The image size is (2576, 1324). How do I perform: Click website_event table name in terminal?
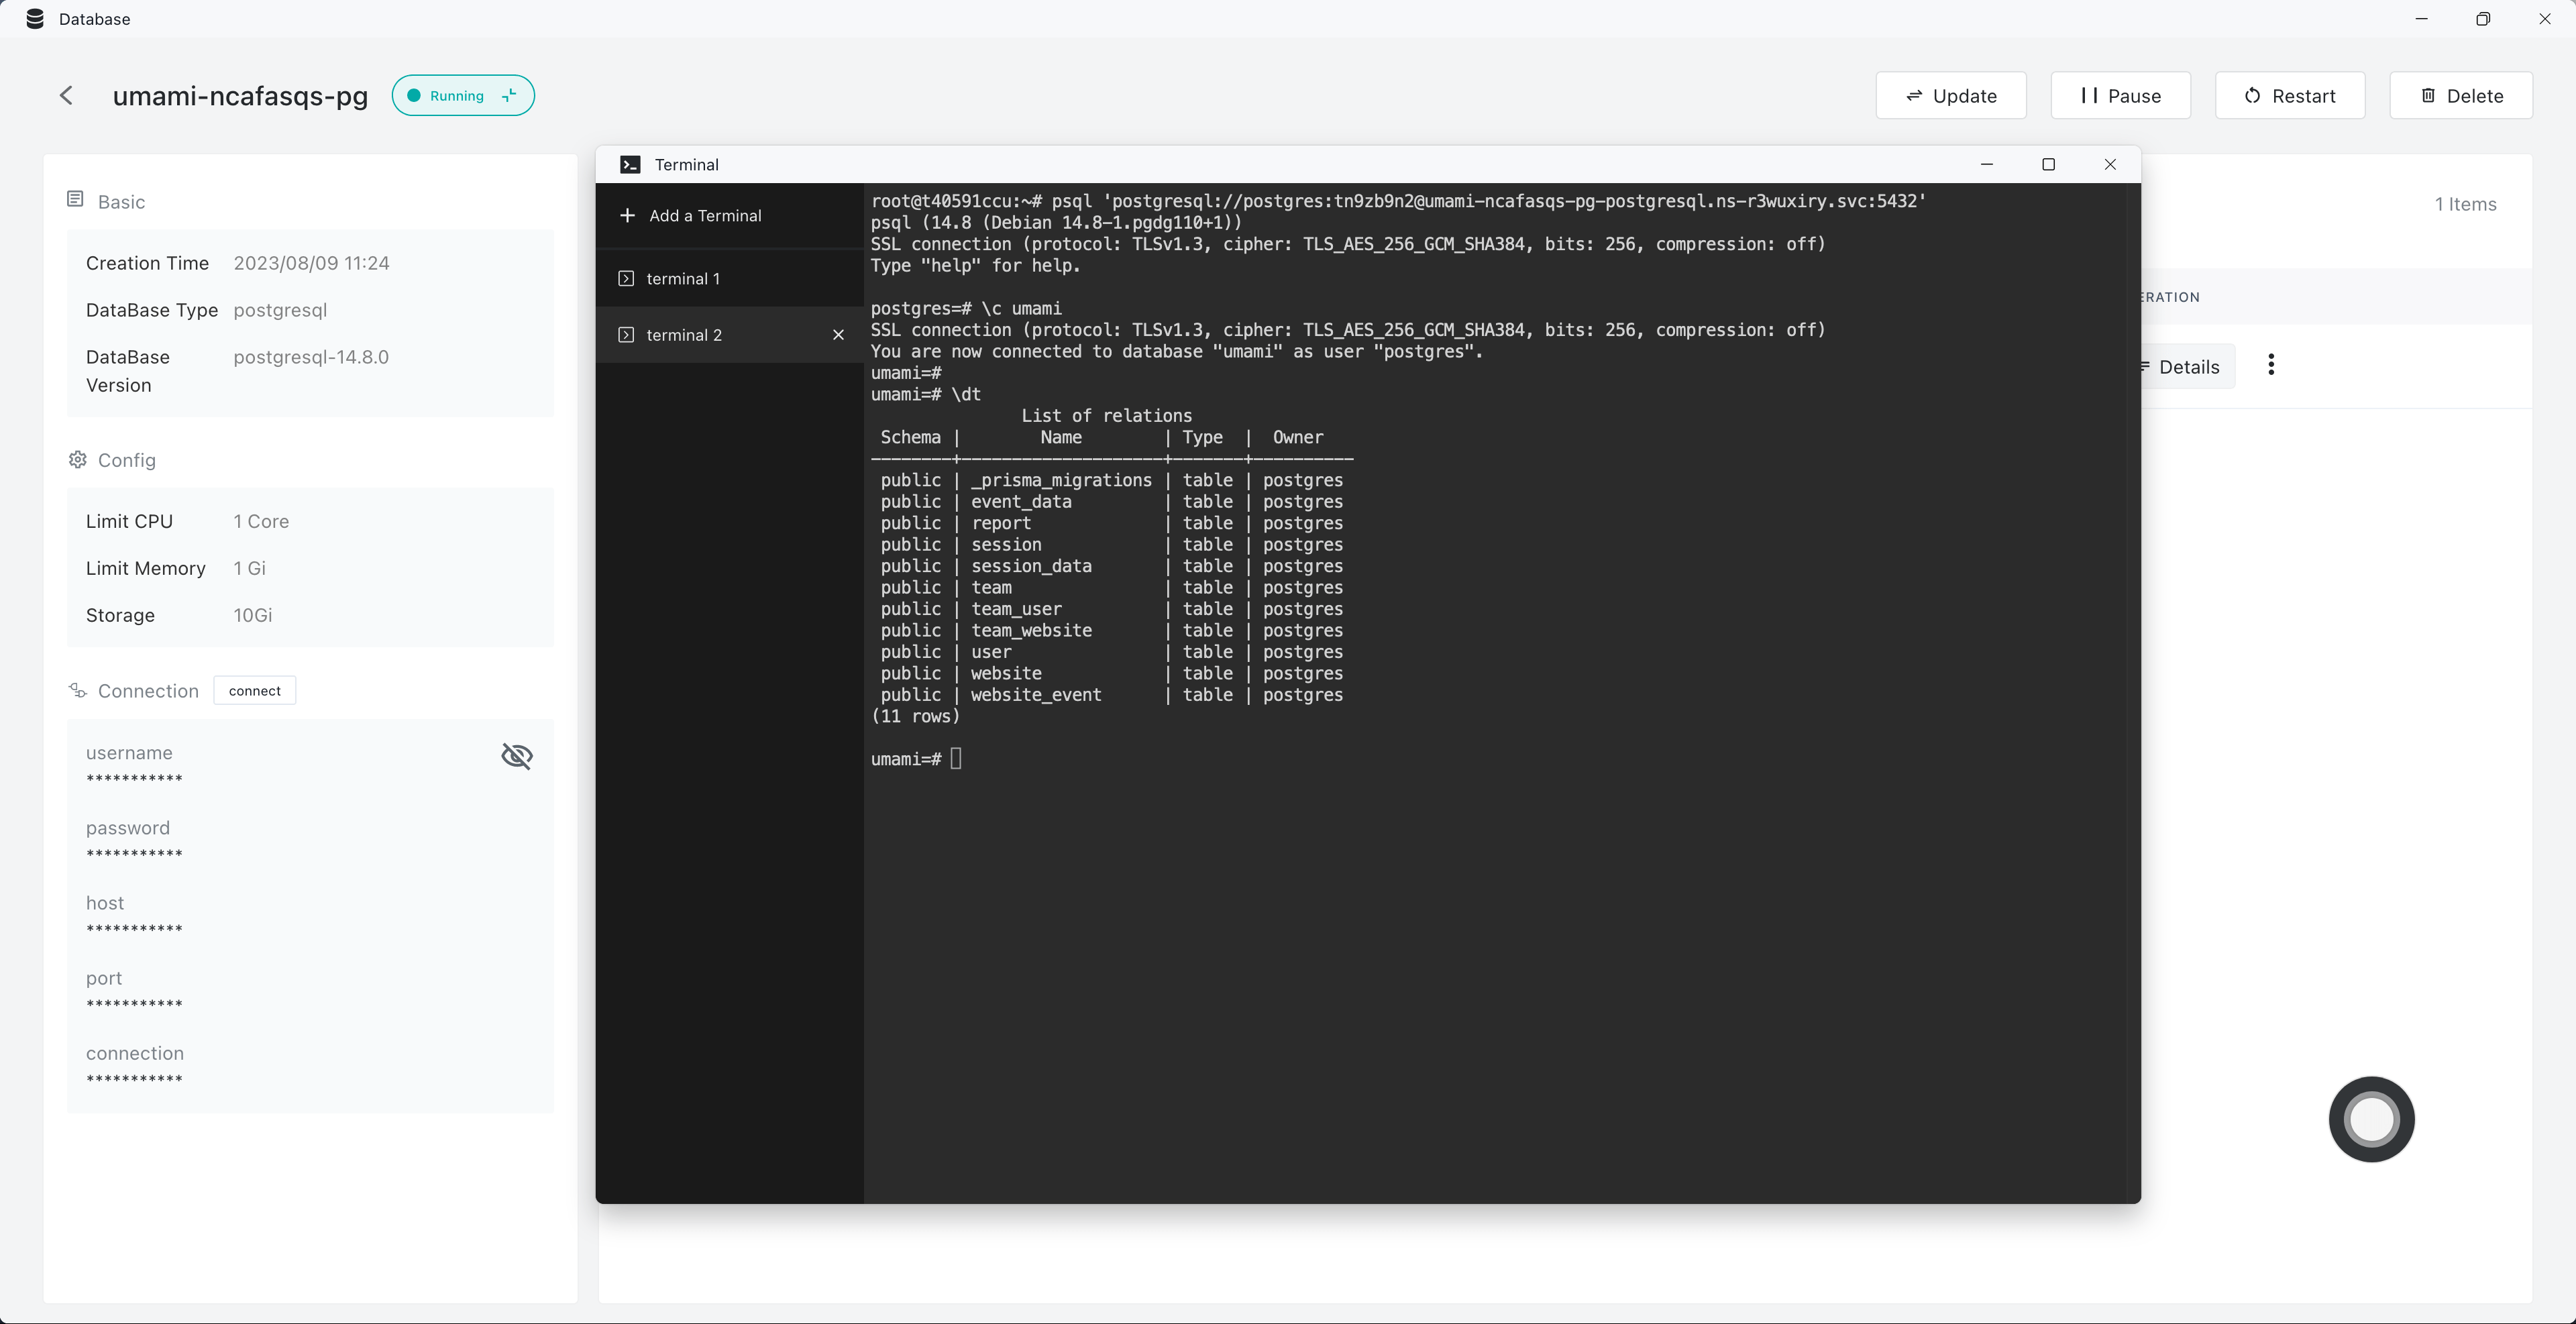[x=1036, y=695]
